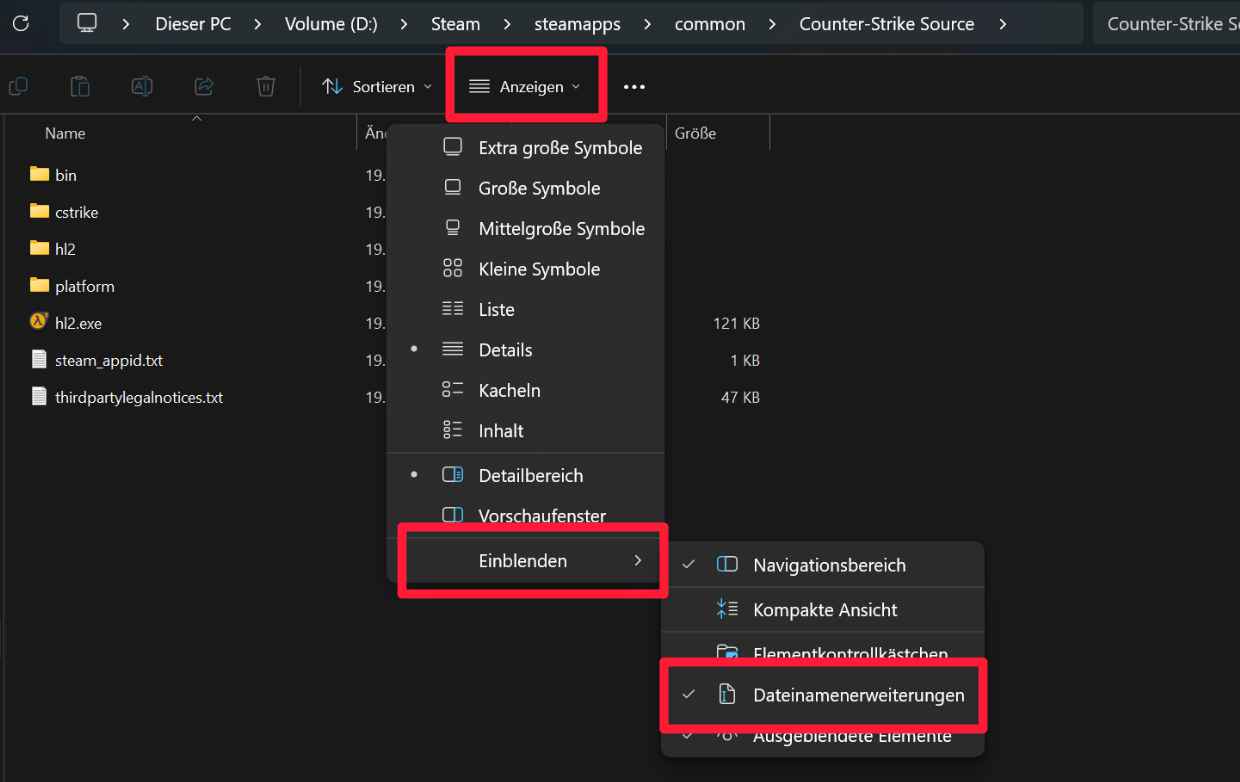Click the paste clipboard icon

click(80, 87)
